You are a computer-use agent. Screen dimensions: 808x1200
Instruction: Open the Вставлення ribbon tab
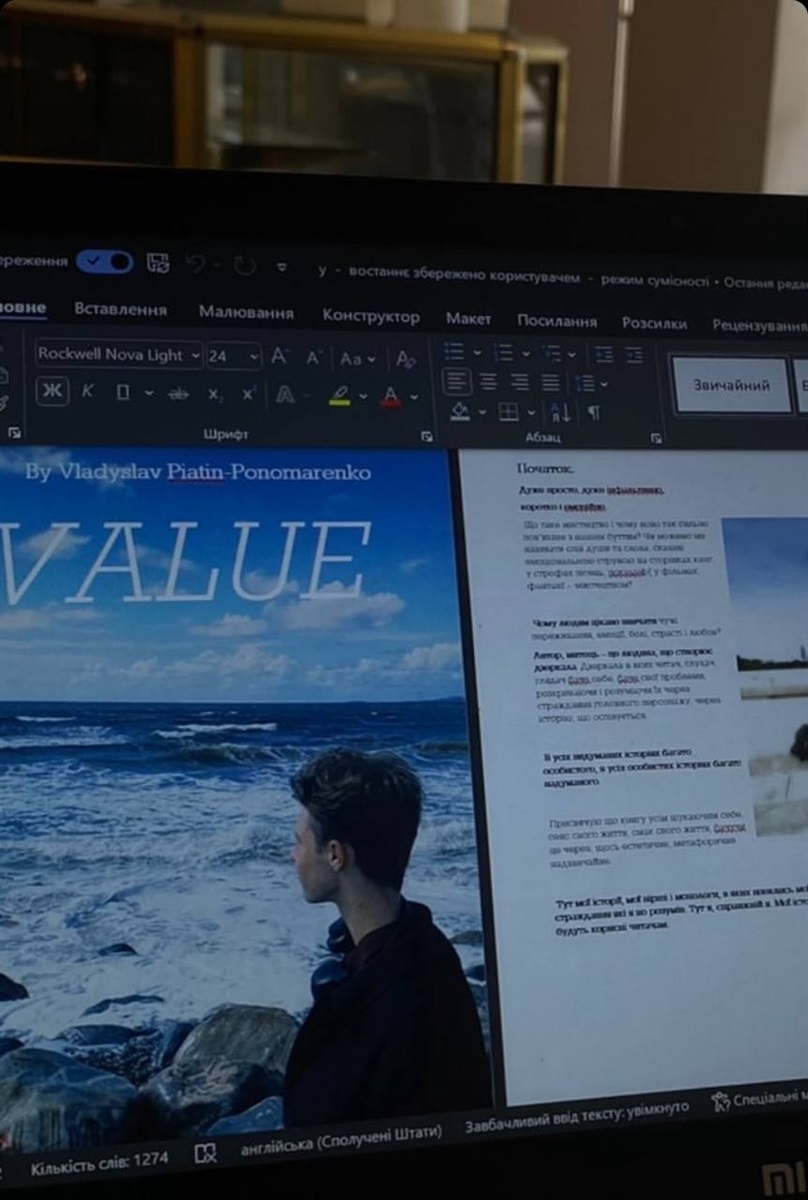120,309
